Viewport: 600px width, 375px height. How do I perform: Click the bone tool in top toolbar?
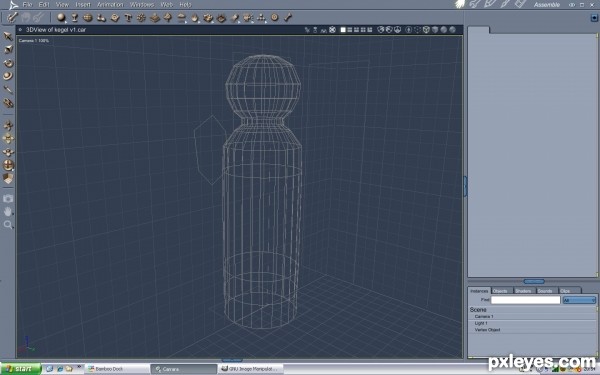(288, 18)
